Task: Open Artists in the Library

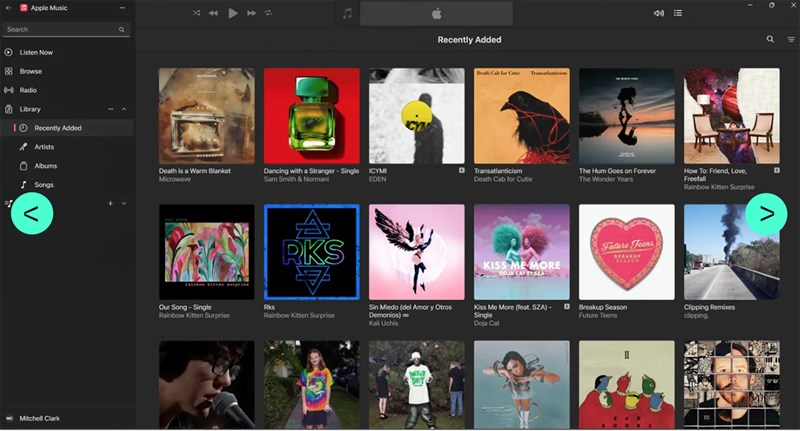Action: (x=44, y=147)
